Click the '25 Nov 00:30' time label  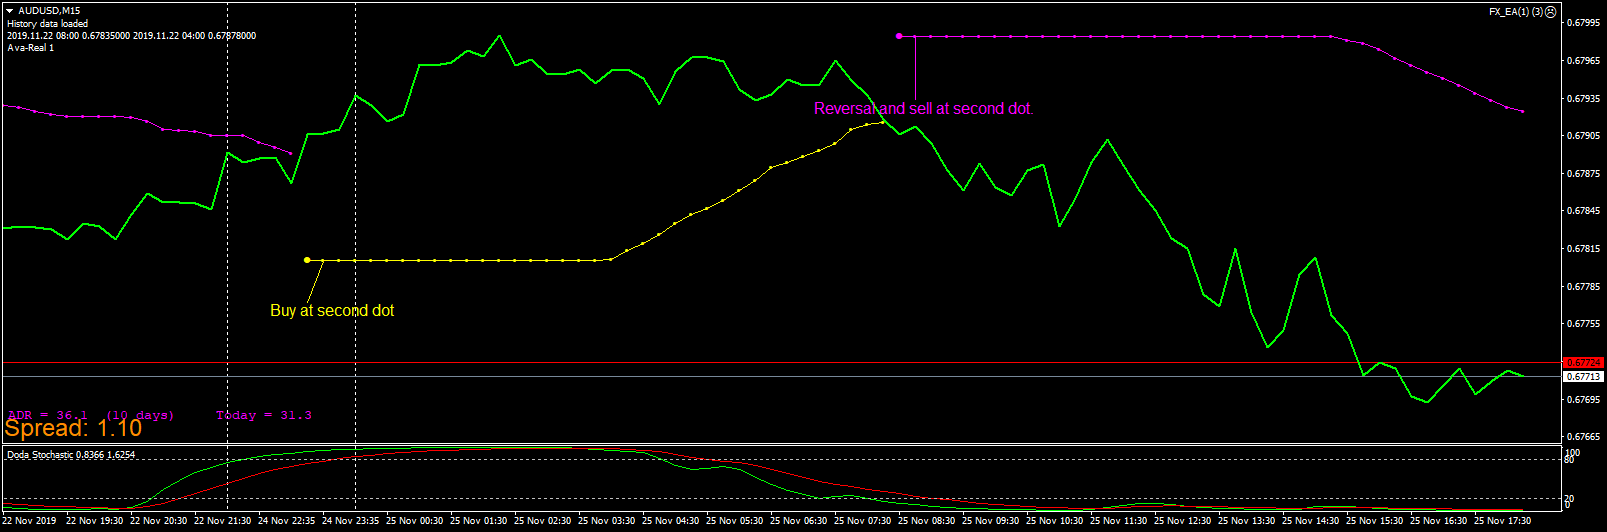415,520
